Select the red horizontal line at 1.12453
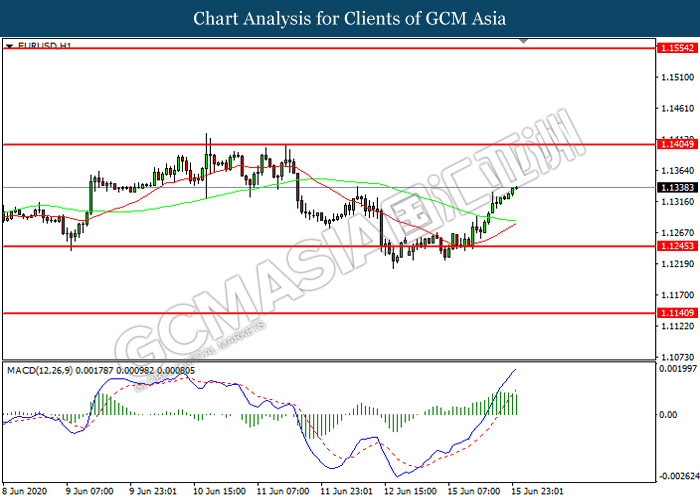Viewport: 700px width, 500px height. (300, 246)
